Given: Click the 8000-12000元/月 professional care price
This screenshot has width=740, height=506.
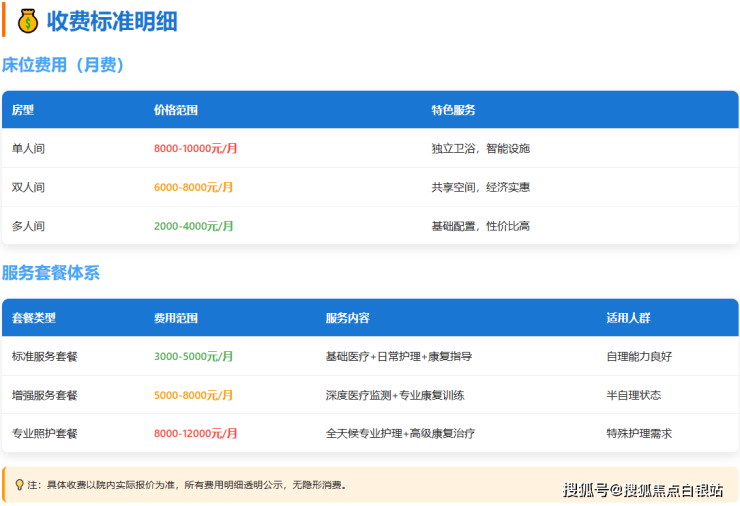Looking at the screenshot, I should (196, 434).
